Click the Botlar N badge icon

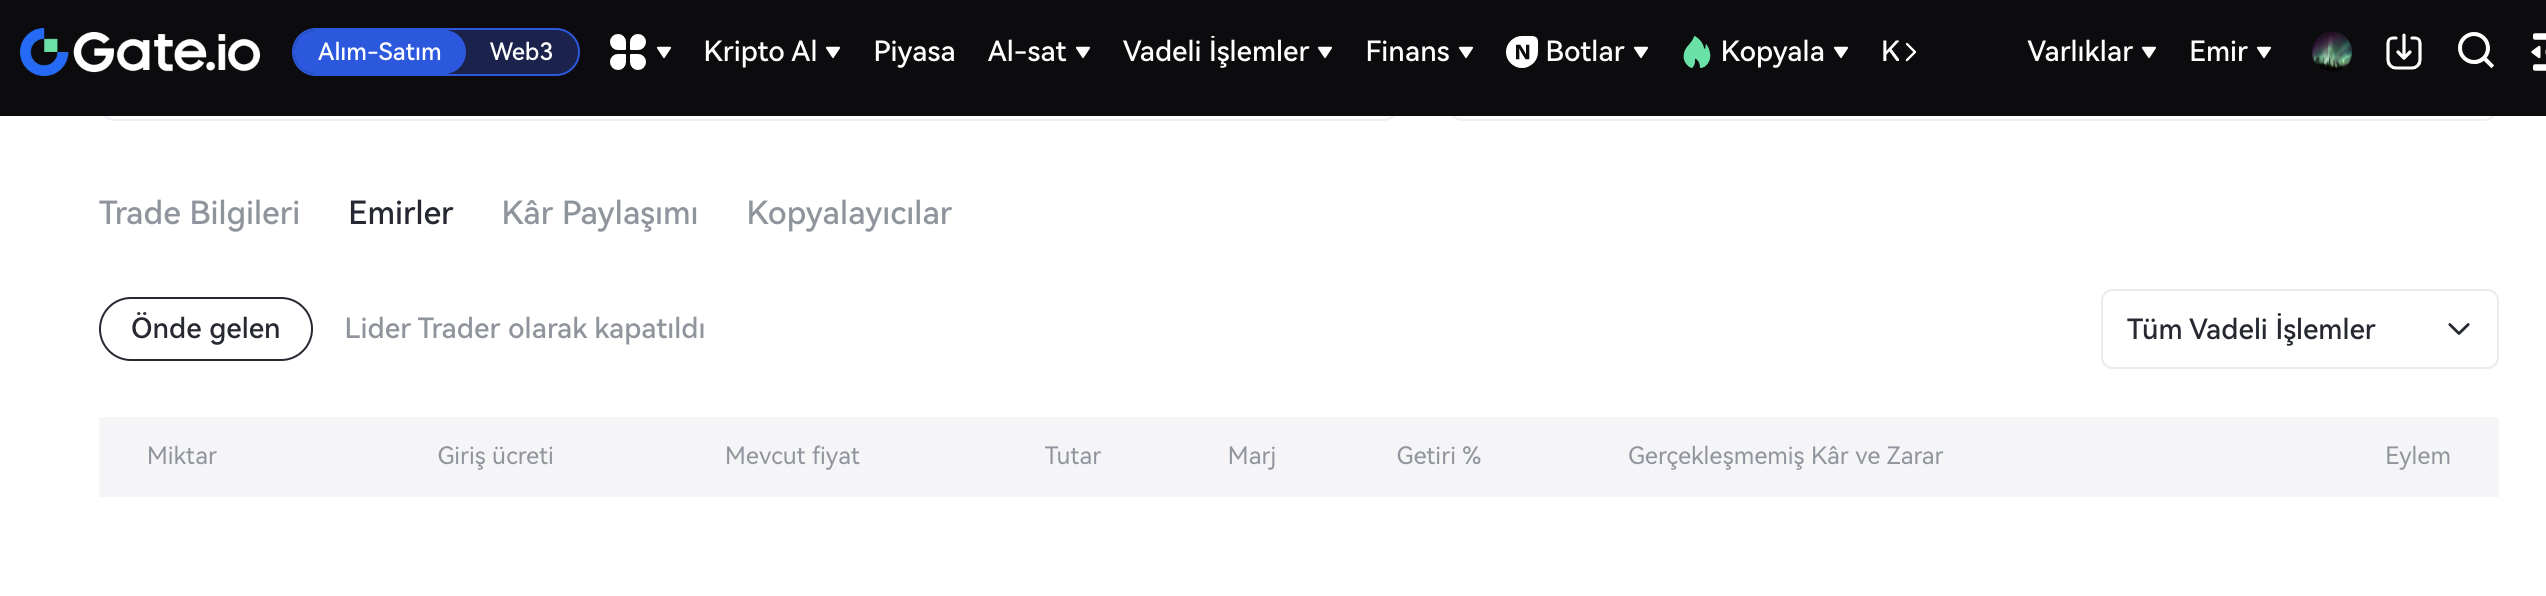pos(1522,52)
